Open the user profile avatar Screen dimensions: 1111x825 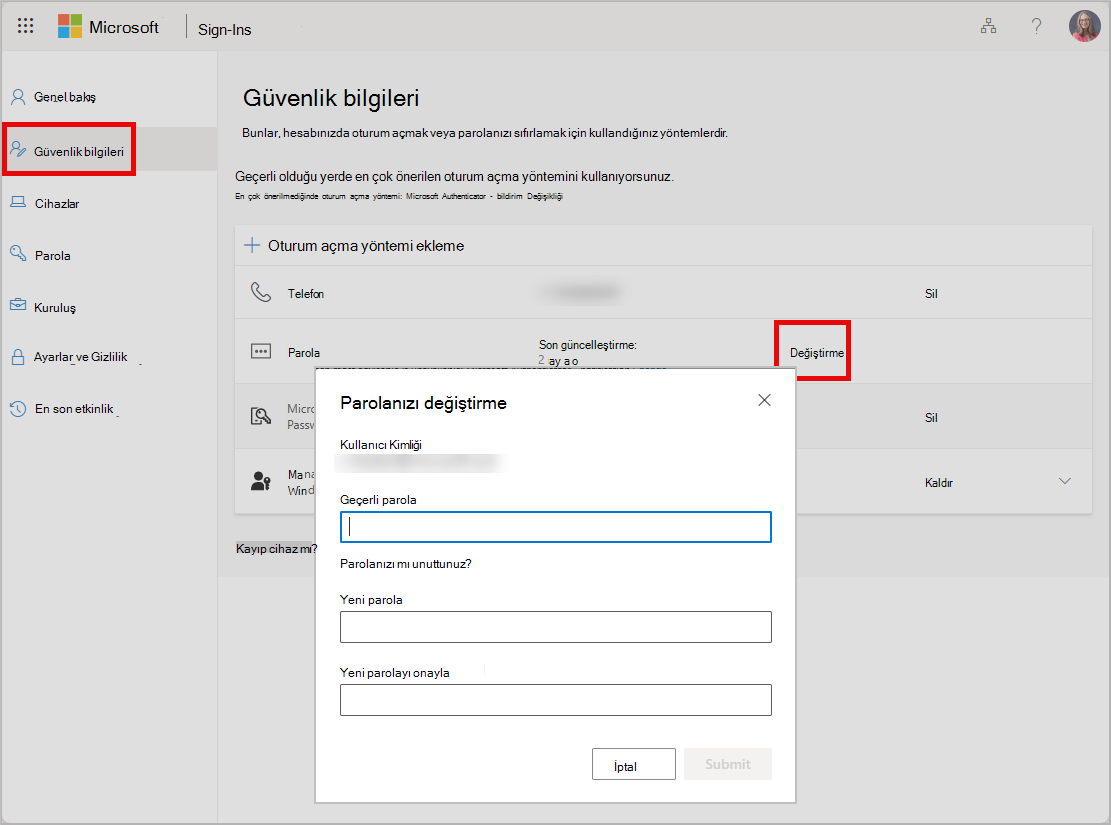point(1084,26)
